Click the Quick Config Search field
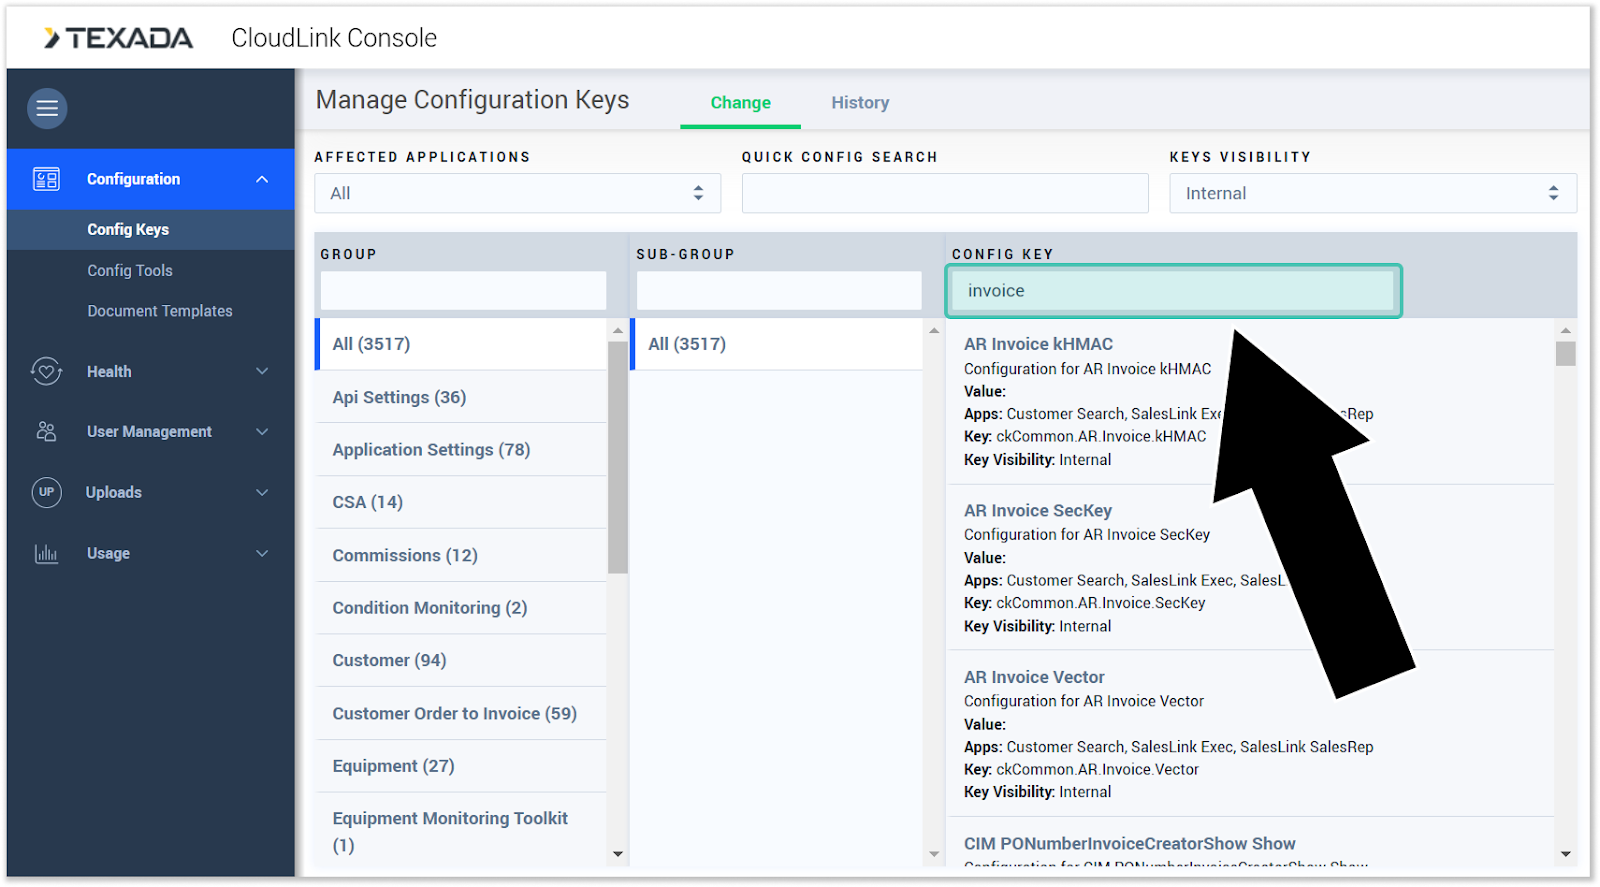Viewport: 1600px width, 887px height. coord(944,193)
